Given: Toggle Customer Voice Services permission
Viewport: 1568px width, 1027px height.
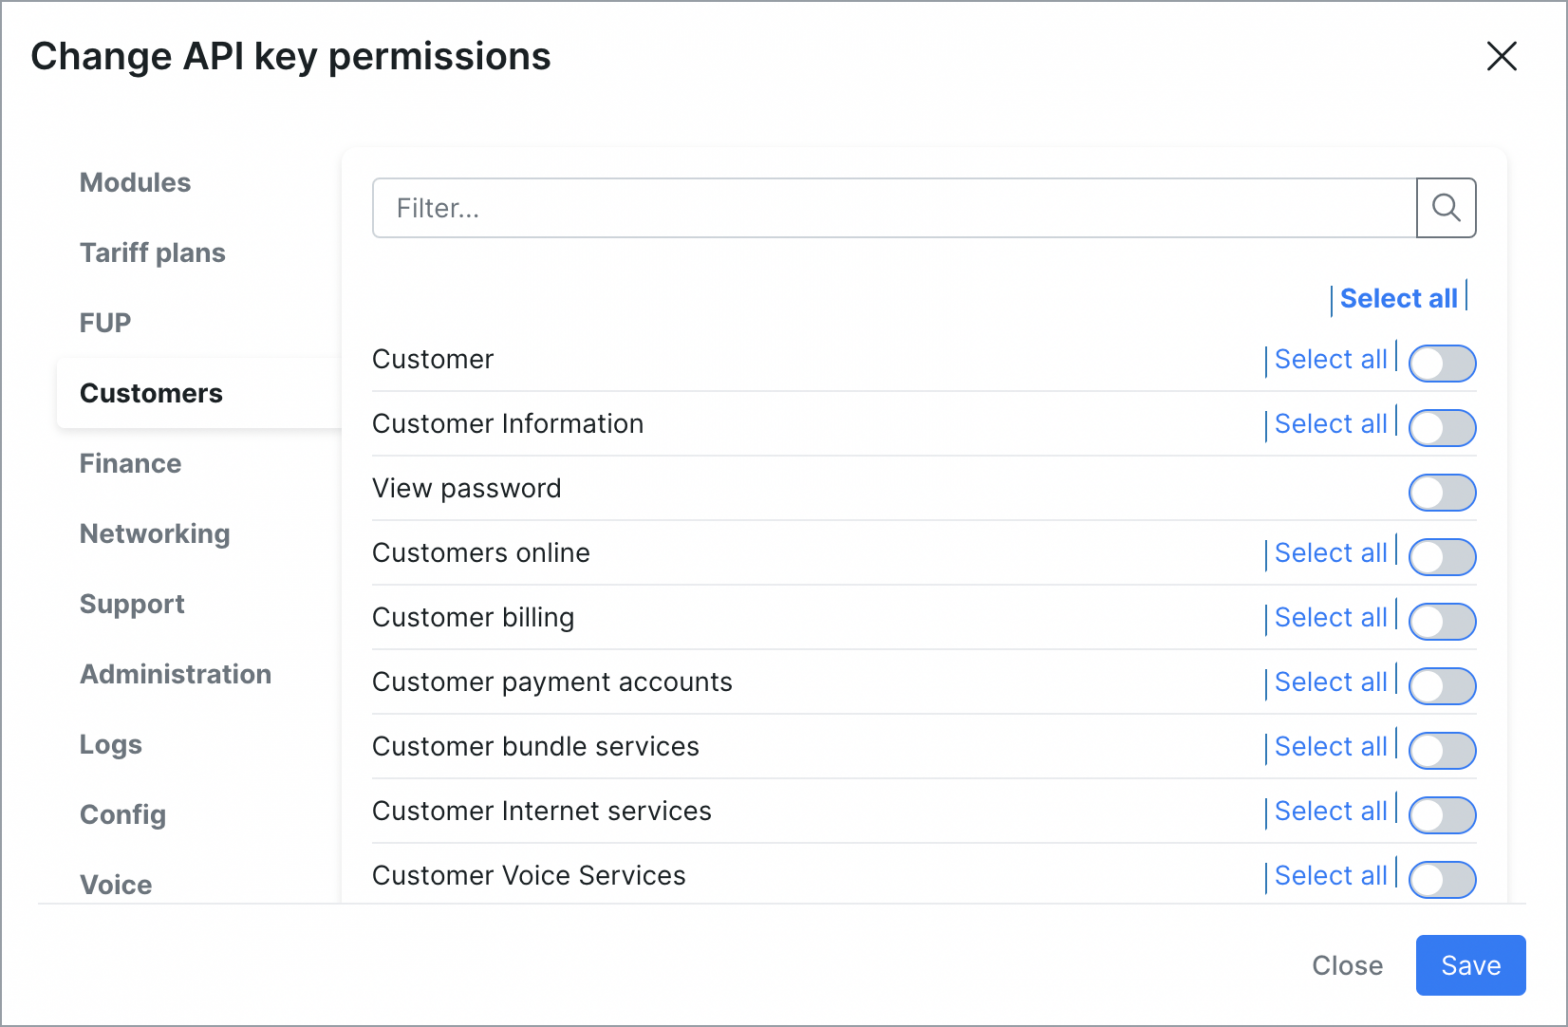Looking at the screenshot, I should tap(1442, 880).
